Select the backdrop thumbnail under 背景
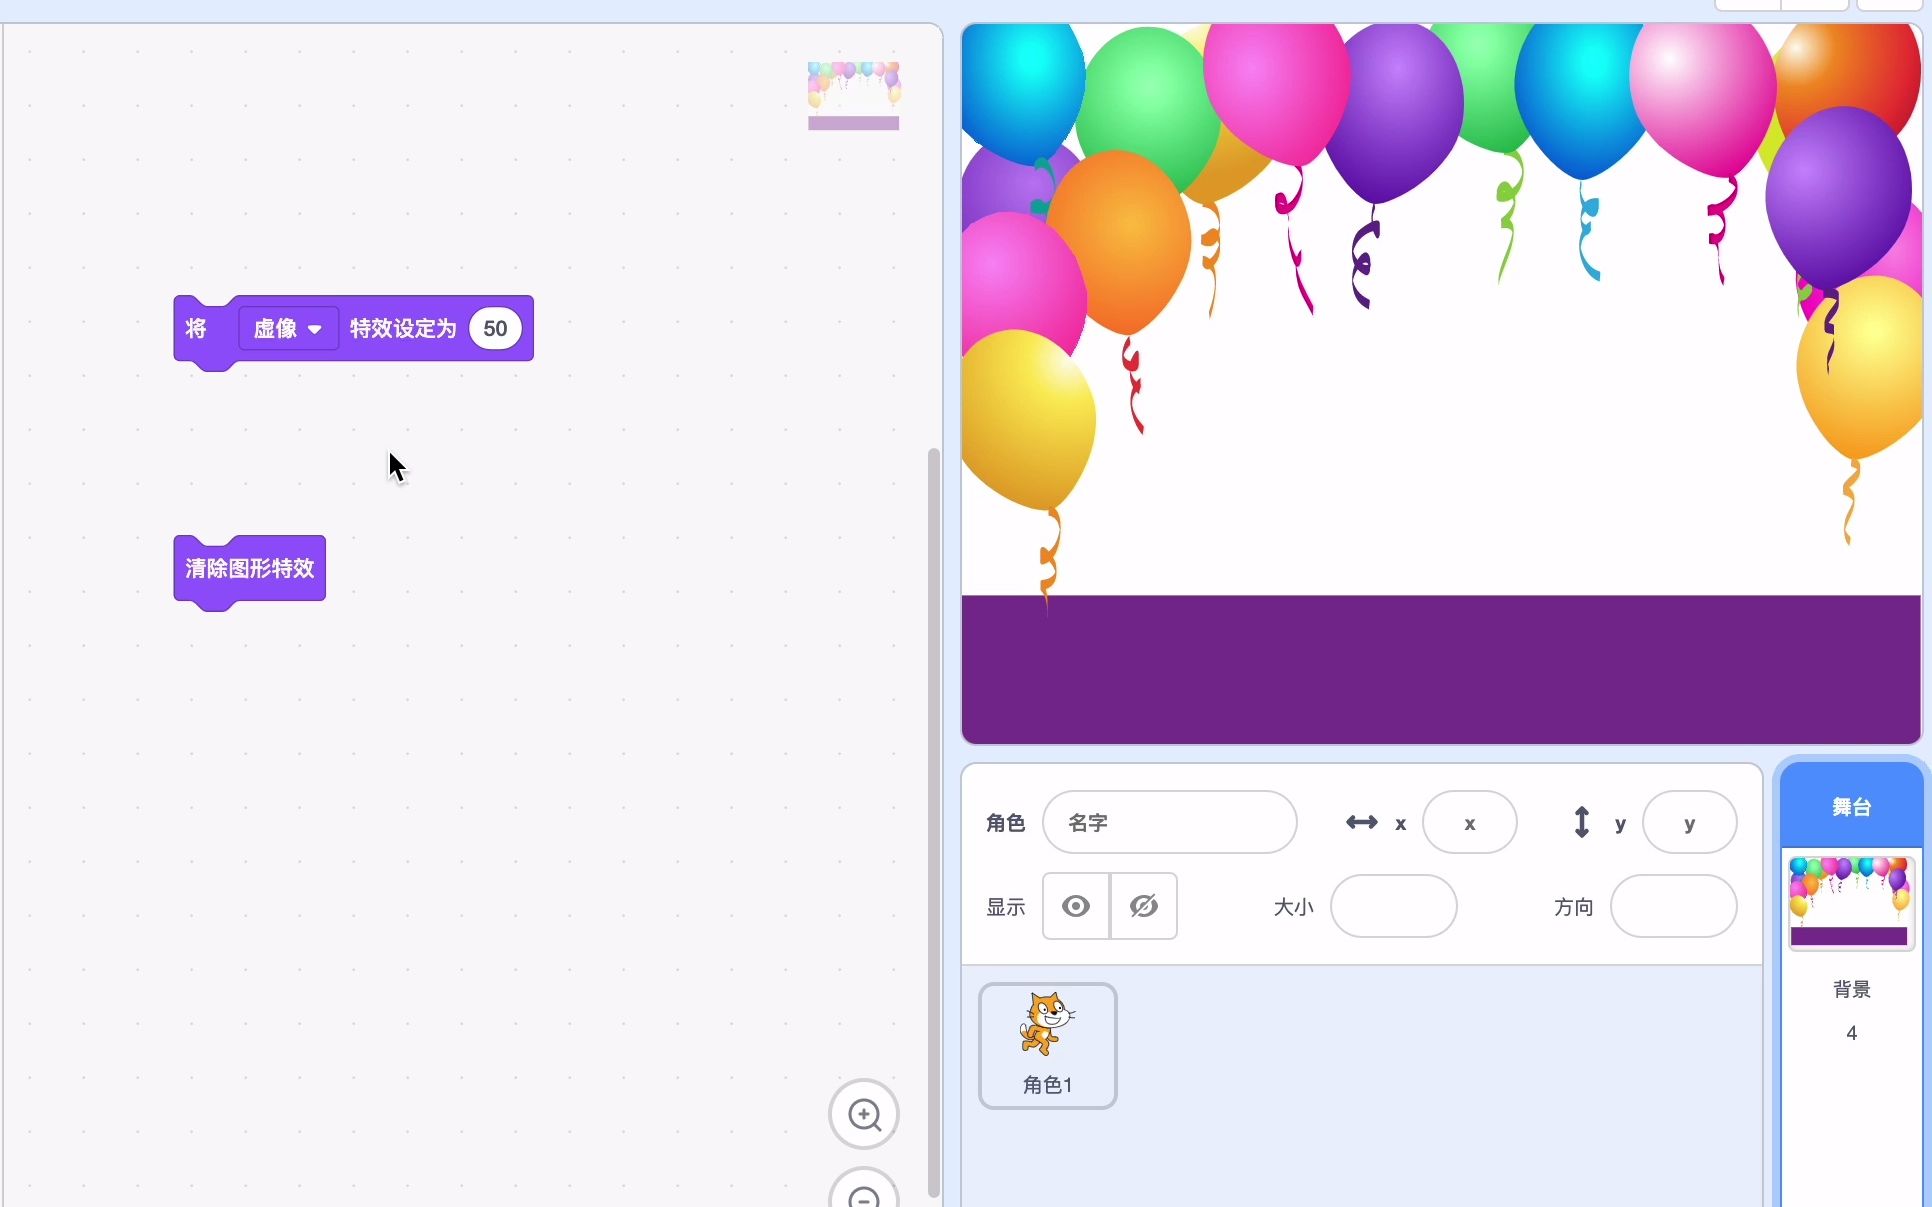1932x1207 pixels. 1850,901
